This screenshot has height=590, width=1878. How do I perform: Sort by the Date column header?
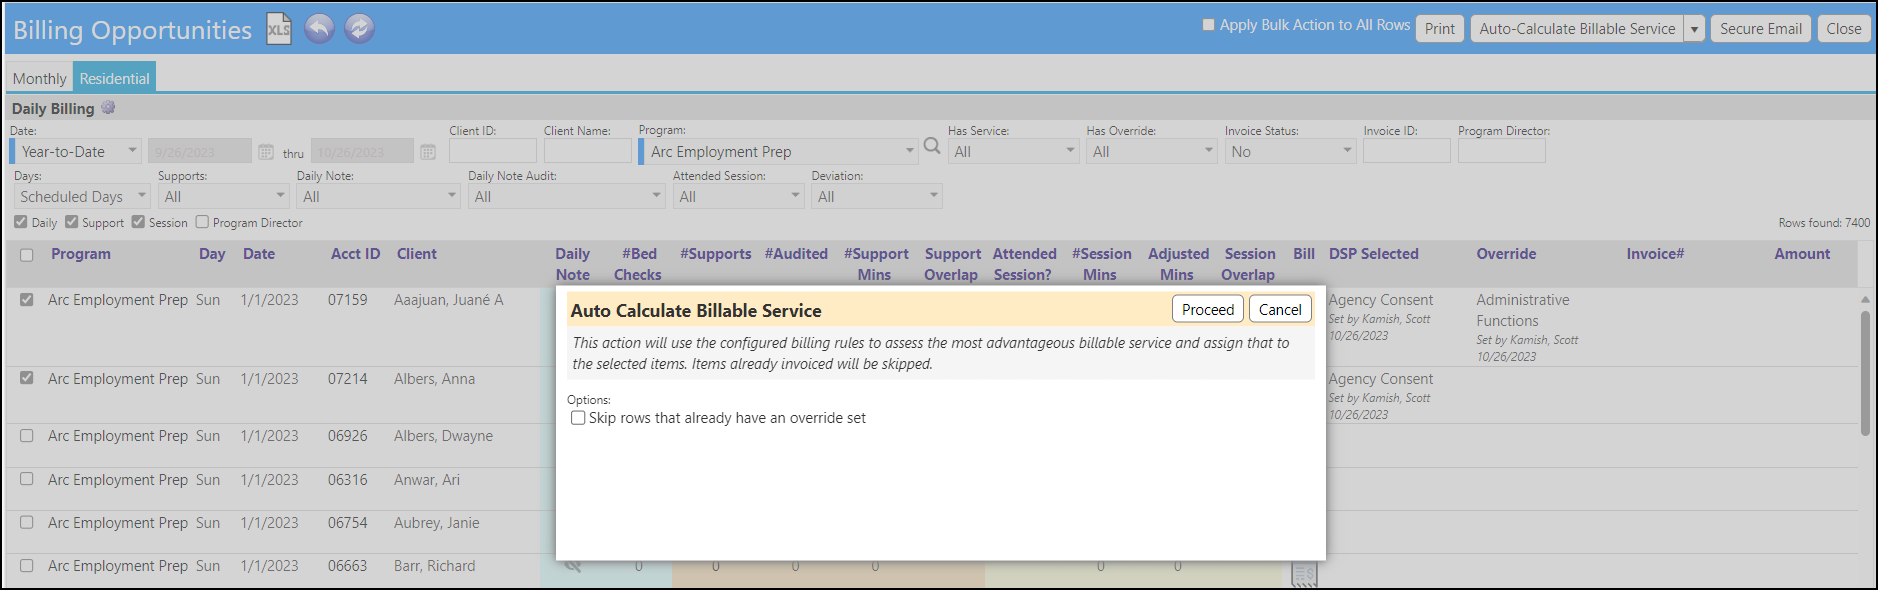tap(259, 254)
